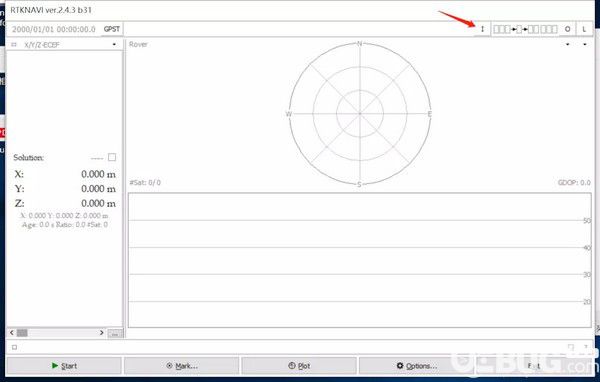600x382 pixels.
Task: Click the Exit button
Action: tap(534, 366)
